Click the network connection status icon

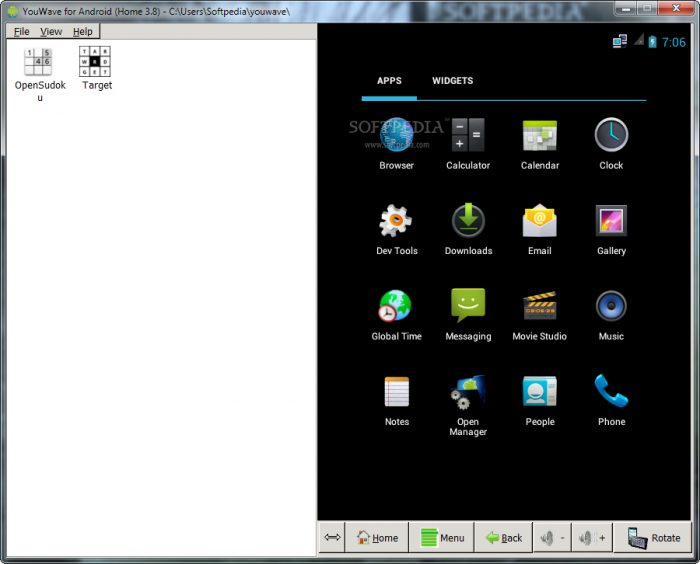click(620, 42)
